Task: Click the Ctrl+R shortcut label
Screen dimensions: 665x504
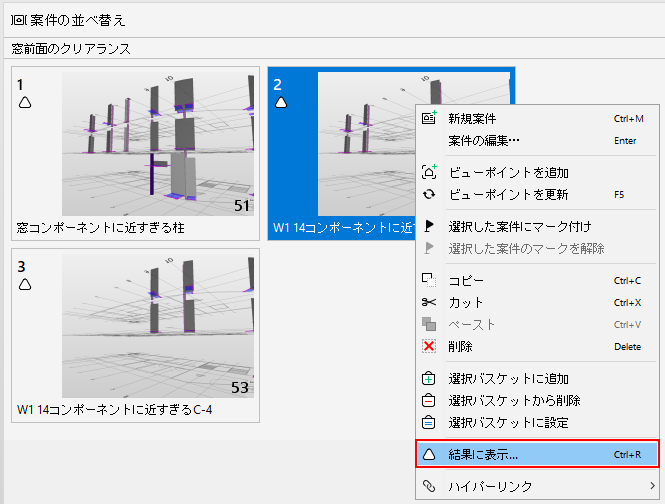Action: (x=627, y=454)
